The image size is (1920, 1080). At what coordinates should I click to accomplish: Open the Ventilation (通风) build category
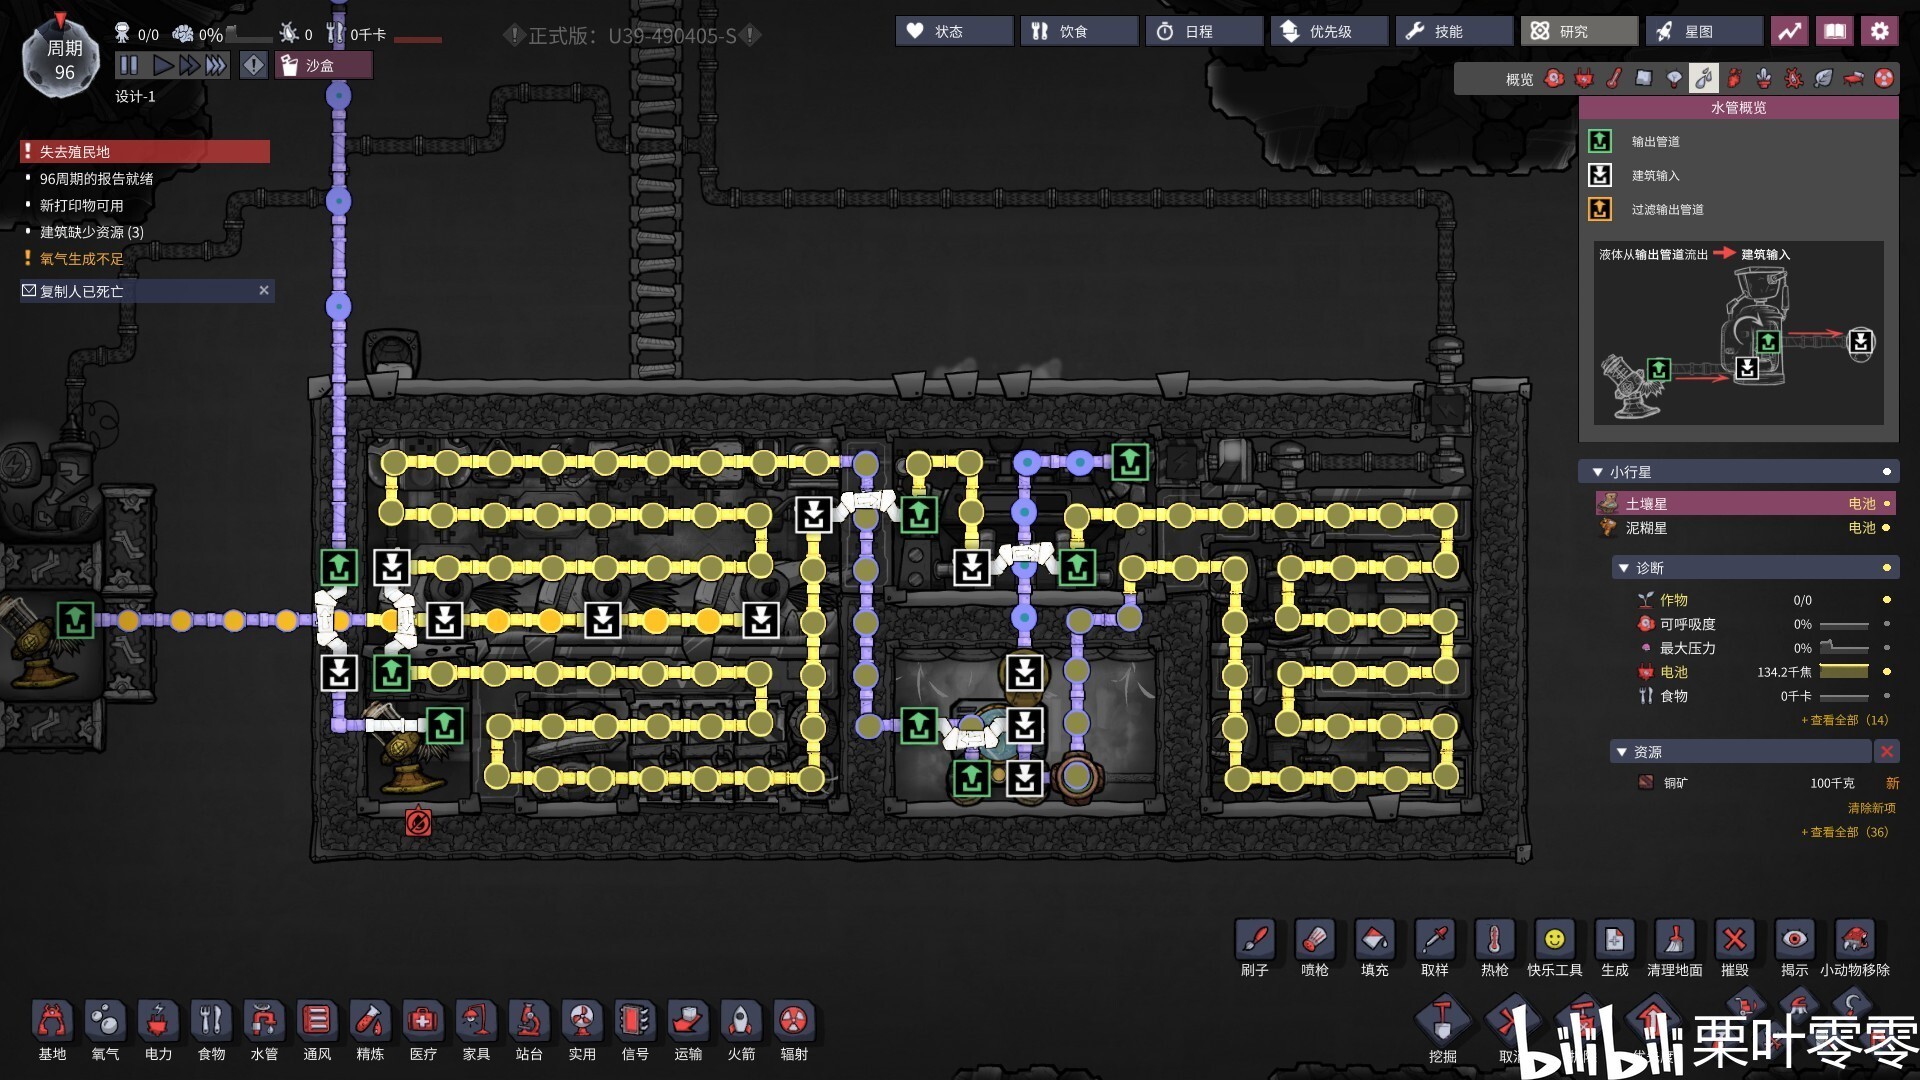317,1030
